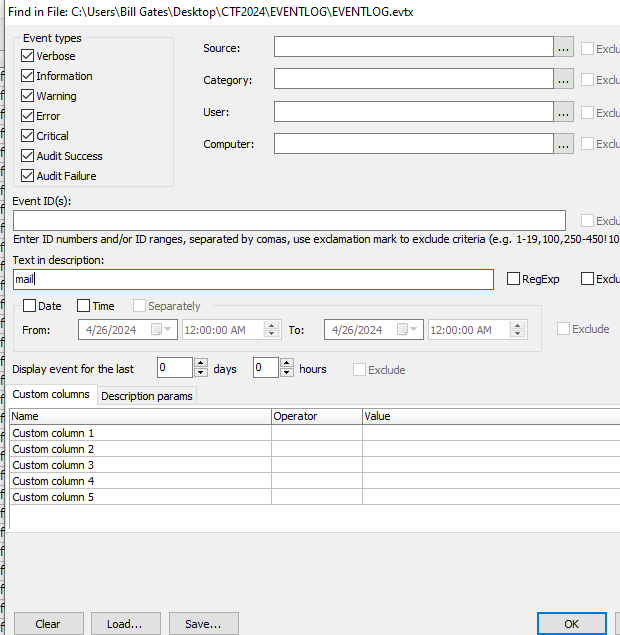620x635 pixels.
Task: Click the Operator cell for Custom column 1
Action: [317, 433]
